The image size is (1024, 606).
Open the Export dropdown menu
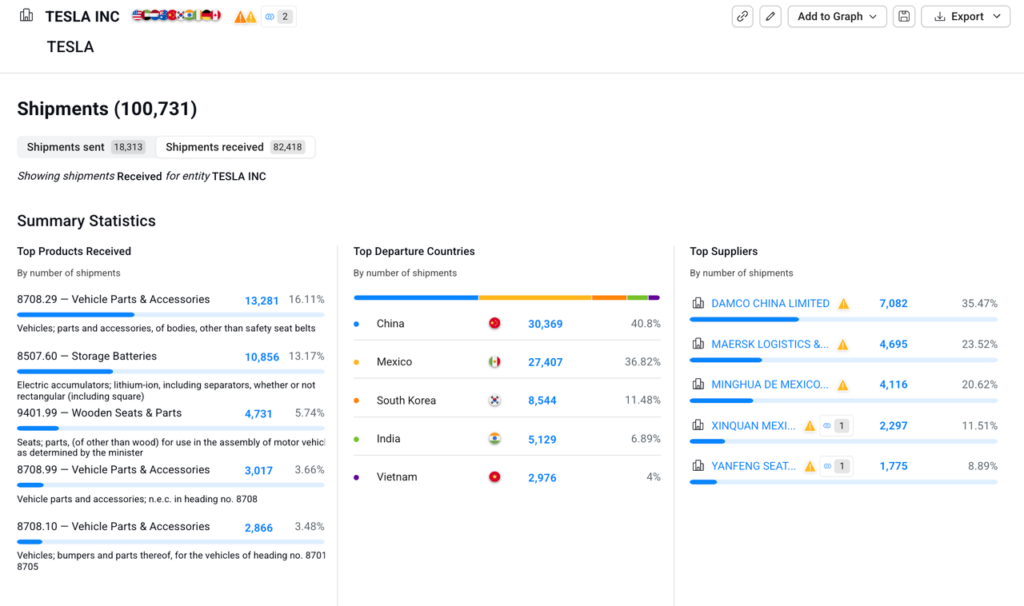pyautogui.click(x=965, y=16)
